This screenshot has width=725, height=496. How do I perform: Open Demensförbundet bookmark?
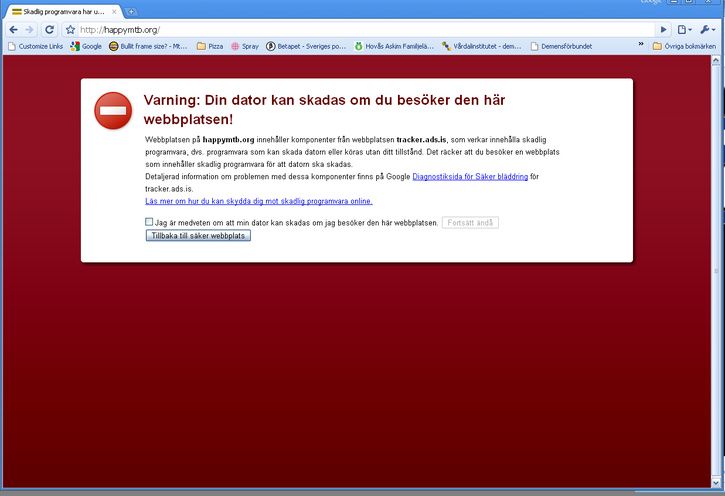(x=561, y=46)
